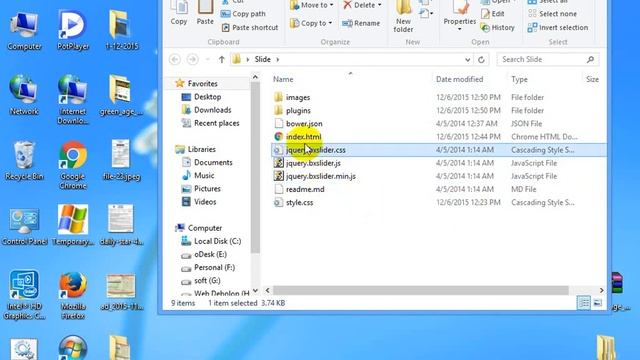Select the style.css file

[x=299, y=202]
